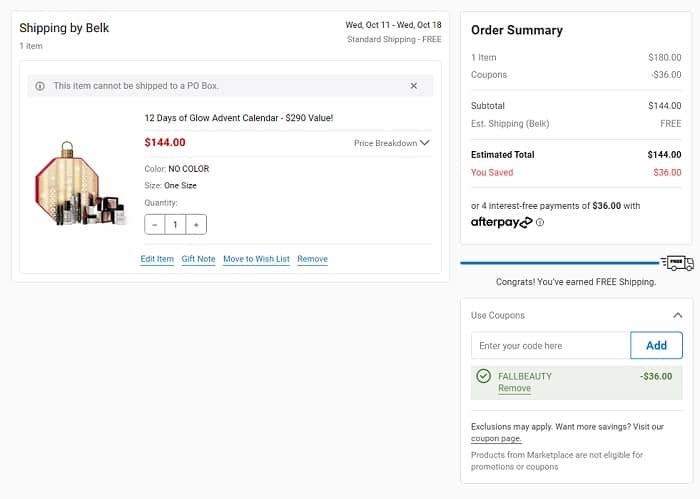Expand the Price Breakdown chevron
The width and height of the screenshot is (700, 499).
click(x=425, y=143)
